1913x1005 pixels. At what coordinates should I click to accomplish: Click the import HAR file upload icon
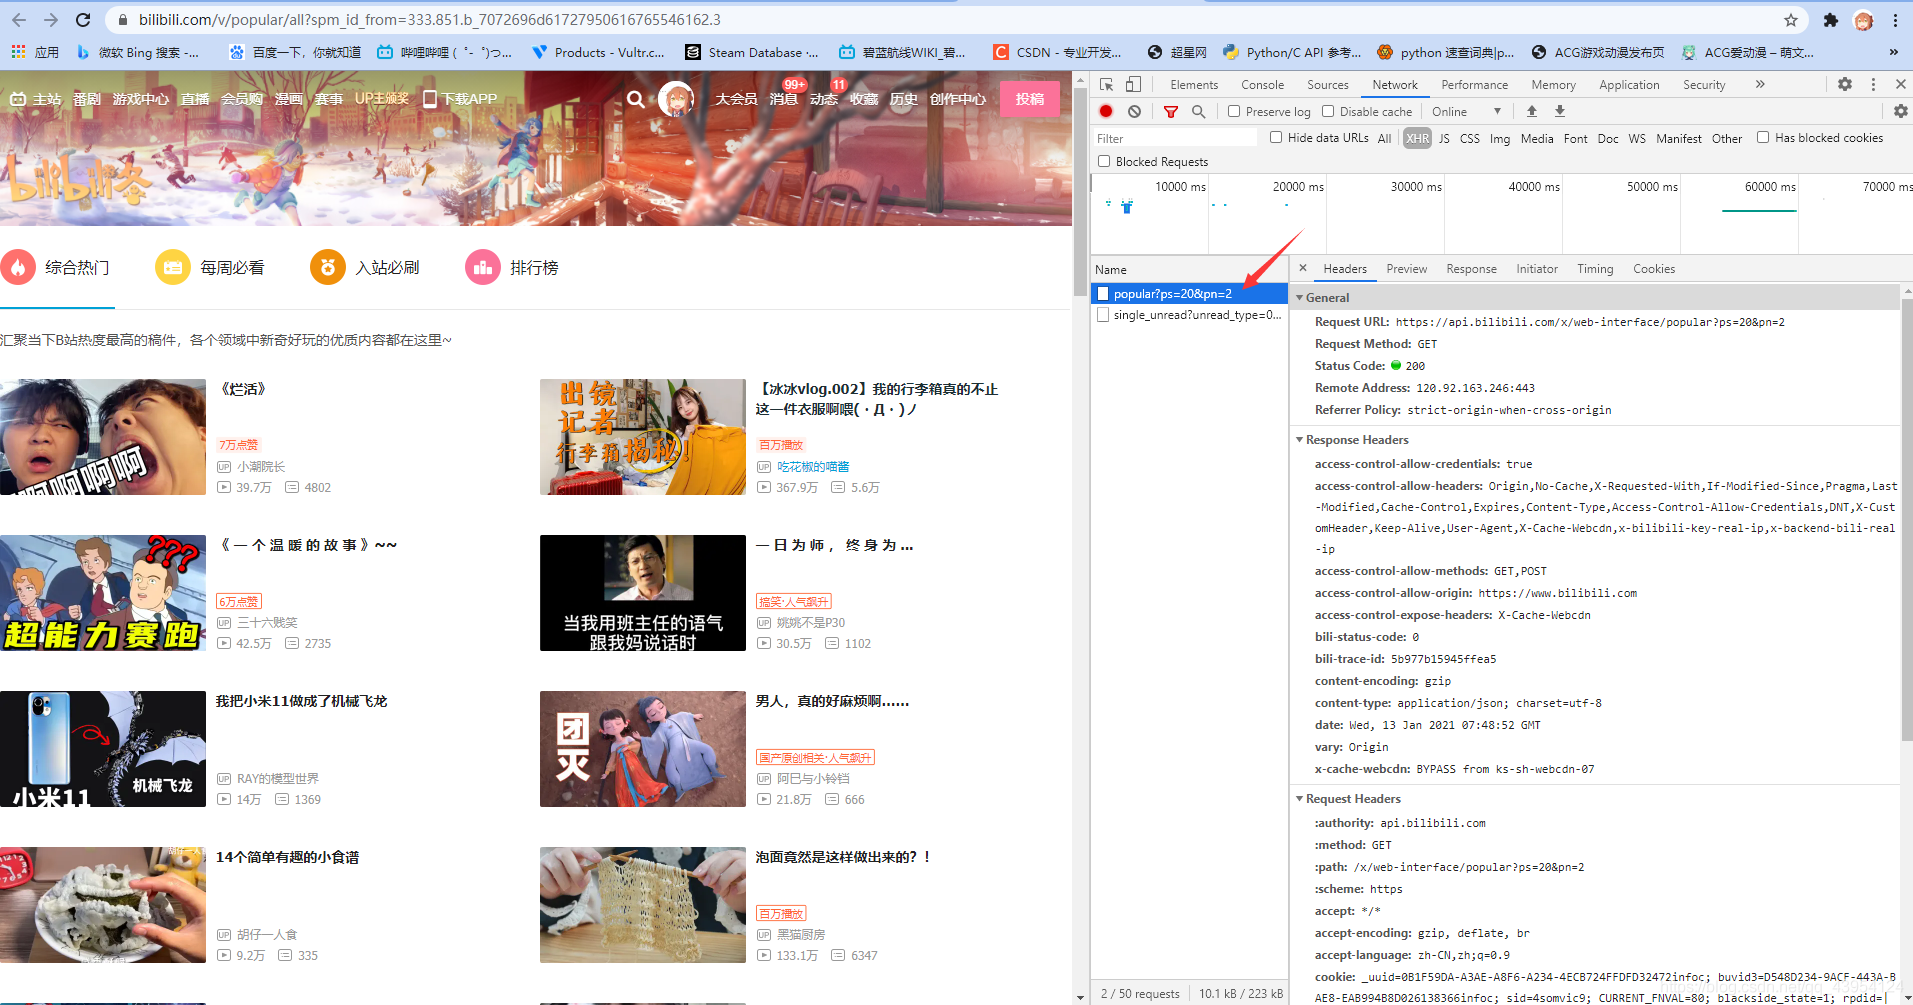tap(1532, 111)
